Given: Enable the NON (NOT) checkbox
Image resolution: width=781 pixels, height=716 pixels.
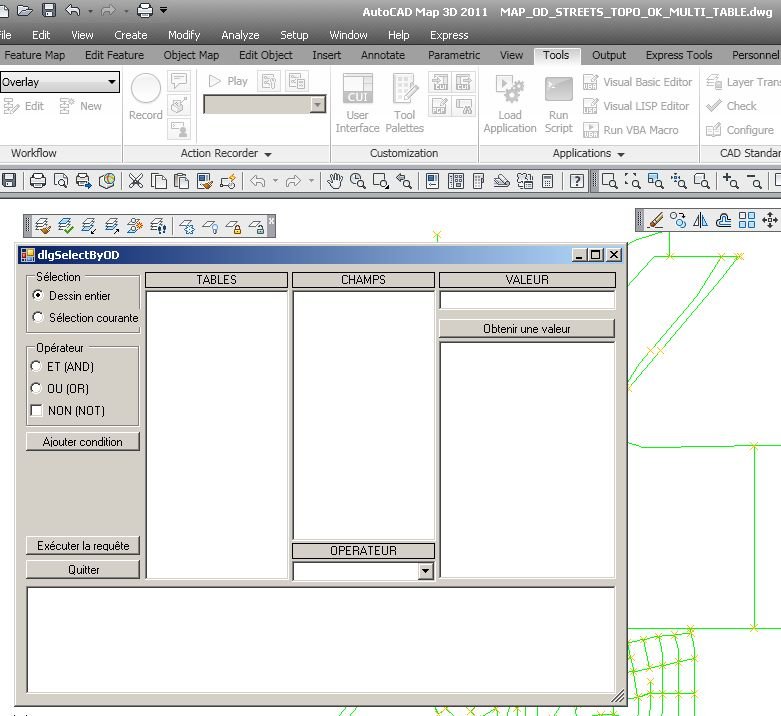Looking at the screenshot, I should [x=36, y=410].
